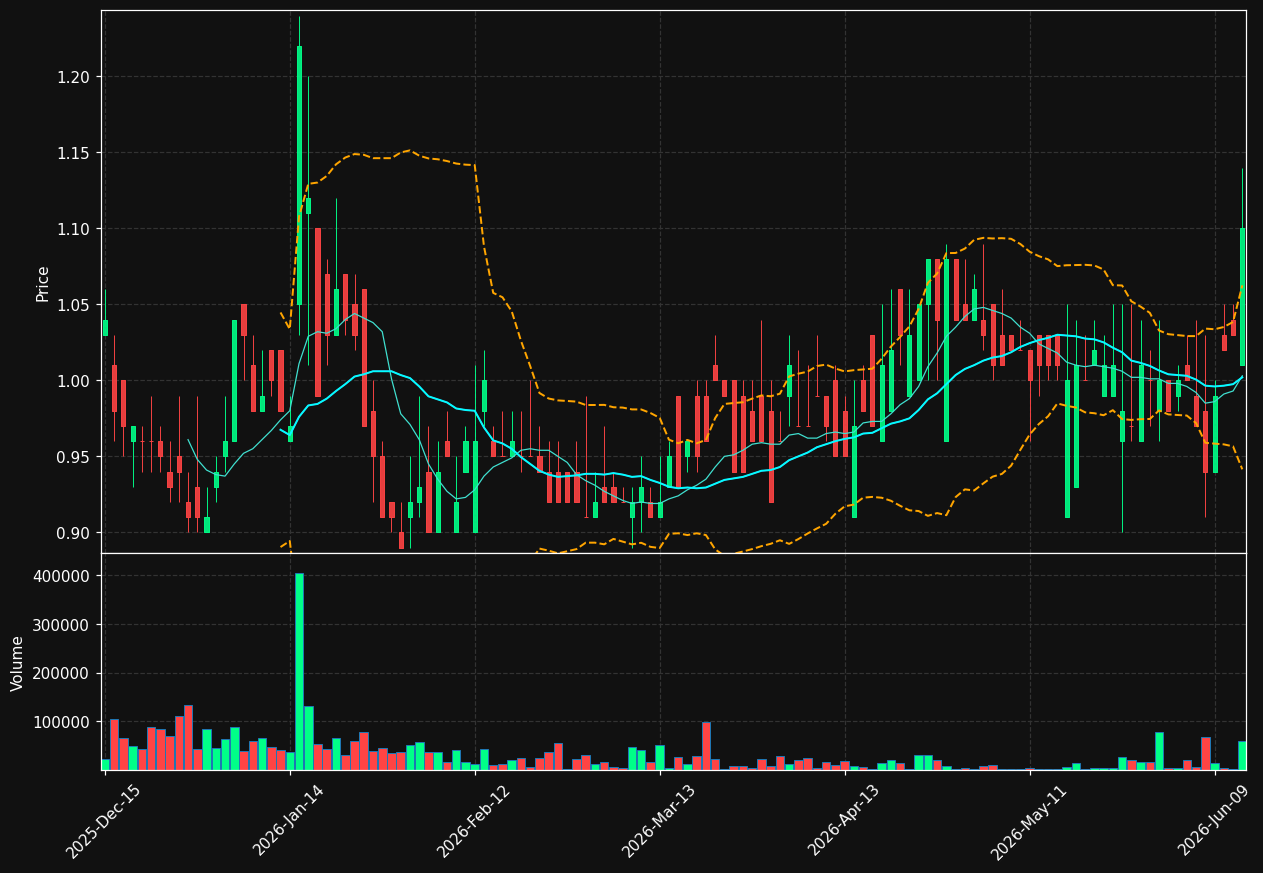
Task: Select the 1.15 price tick label
Action: coord(72,153)
